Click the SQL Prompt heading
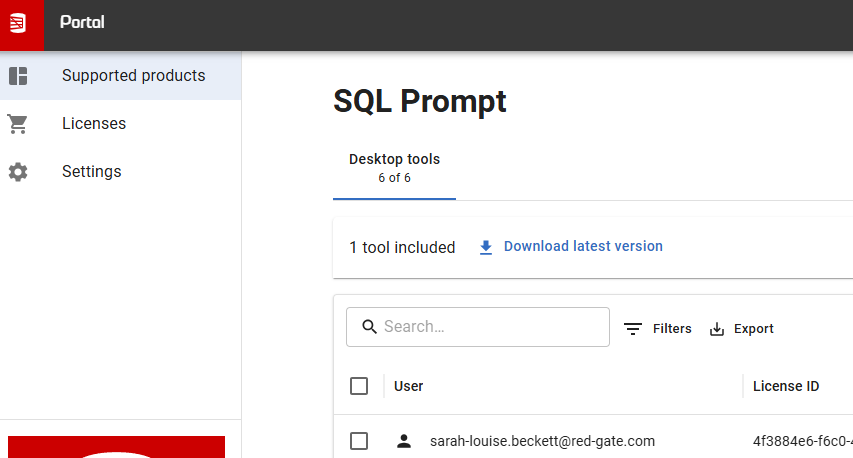853x458 pixels. pos(419,101)
